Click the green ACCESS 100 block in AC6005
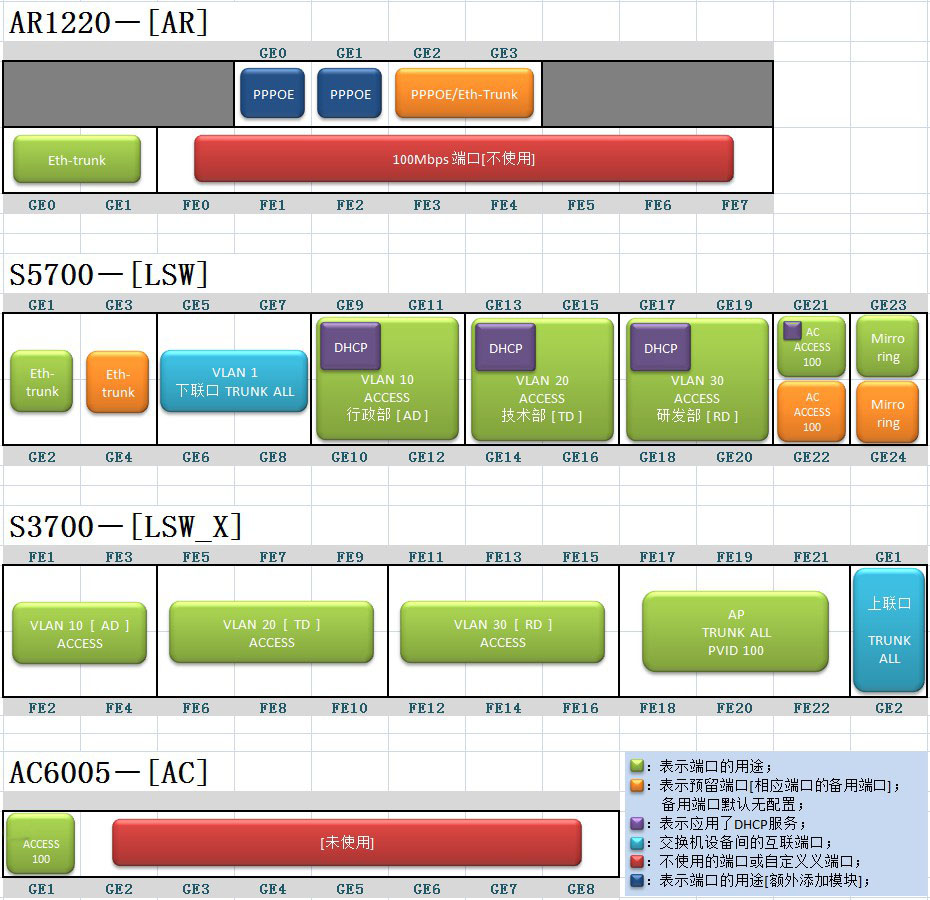This screenshot has width=930, height=900. pyautogui.click(x=40, y=844)
